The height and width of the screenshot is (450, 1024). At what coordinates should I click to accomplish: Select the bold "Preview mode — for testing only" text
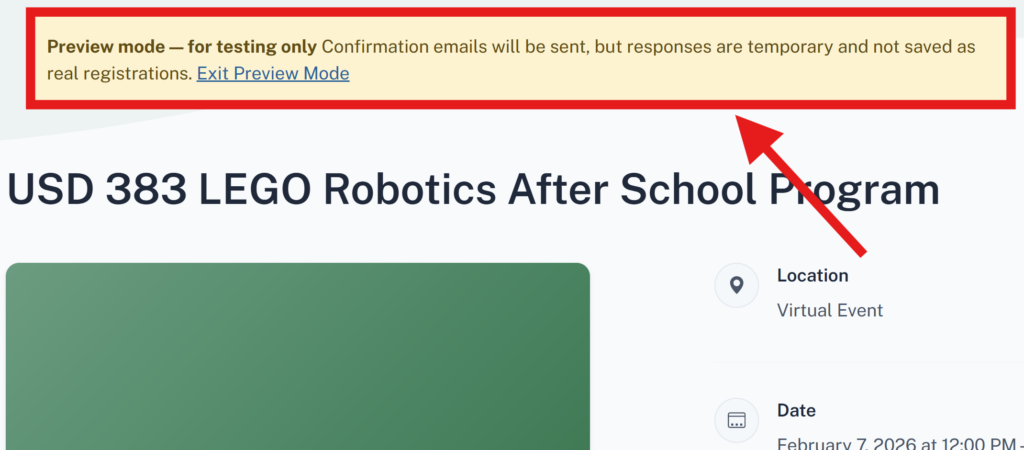(x=182, y=47)
